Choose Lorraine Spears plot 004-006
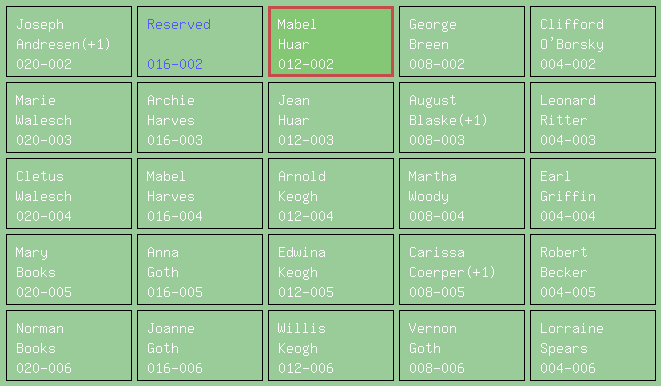Screen dimensions: 661x386 click(593, 346)
